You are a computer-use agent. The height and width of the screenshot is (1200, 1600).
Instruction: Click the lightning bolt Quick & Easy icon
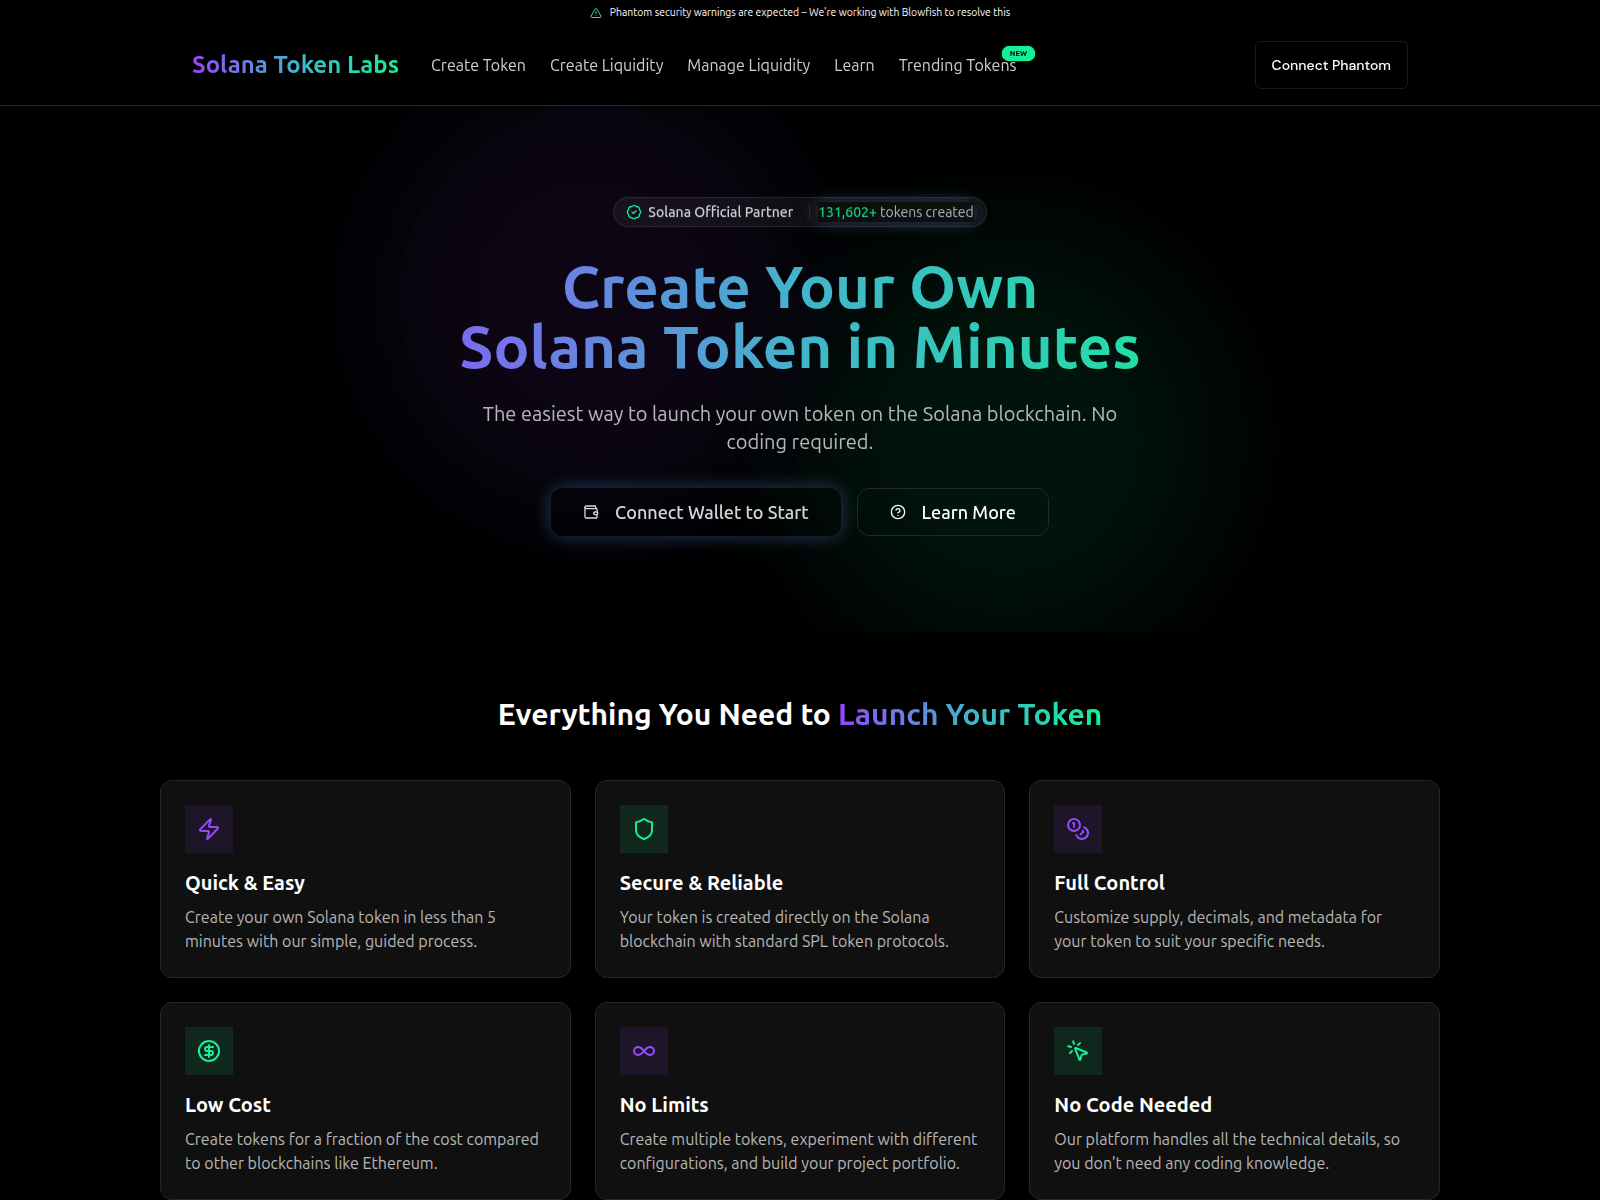[x=209, y=829]
